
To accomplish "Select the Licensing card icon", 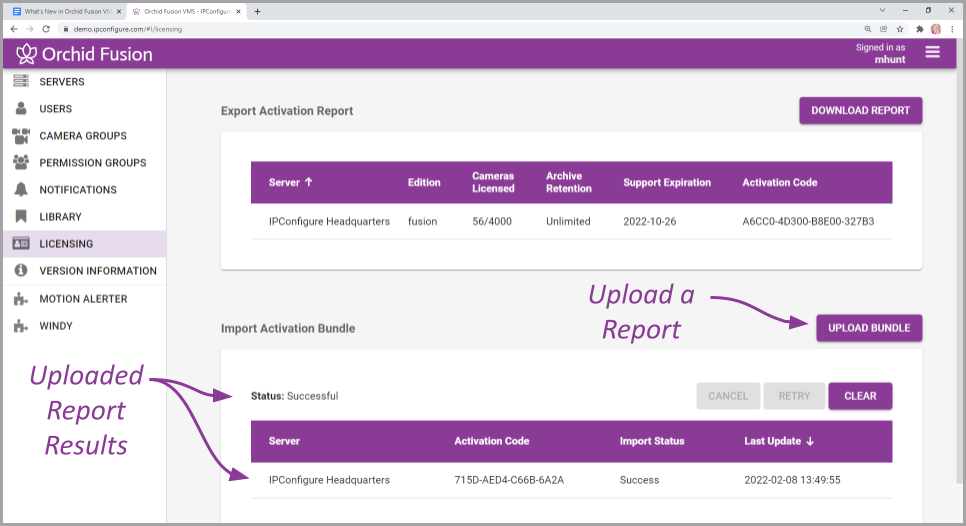I will click(x=21, y=243).
